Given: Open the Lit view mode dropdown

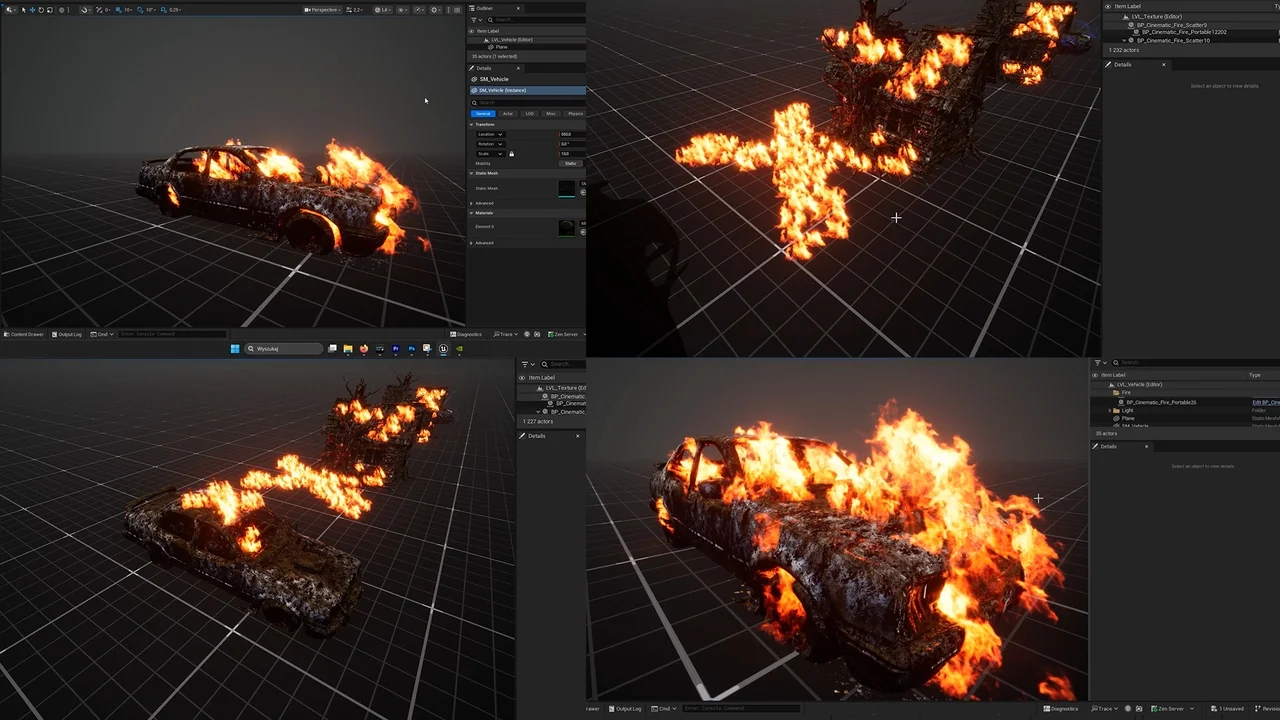Looking at the screenshot, I should 383,10.
